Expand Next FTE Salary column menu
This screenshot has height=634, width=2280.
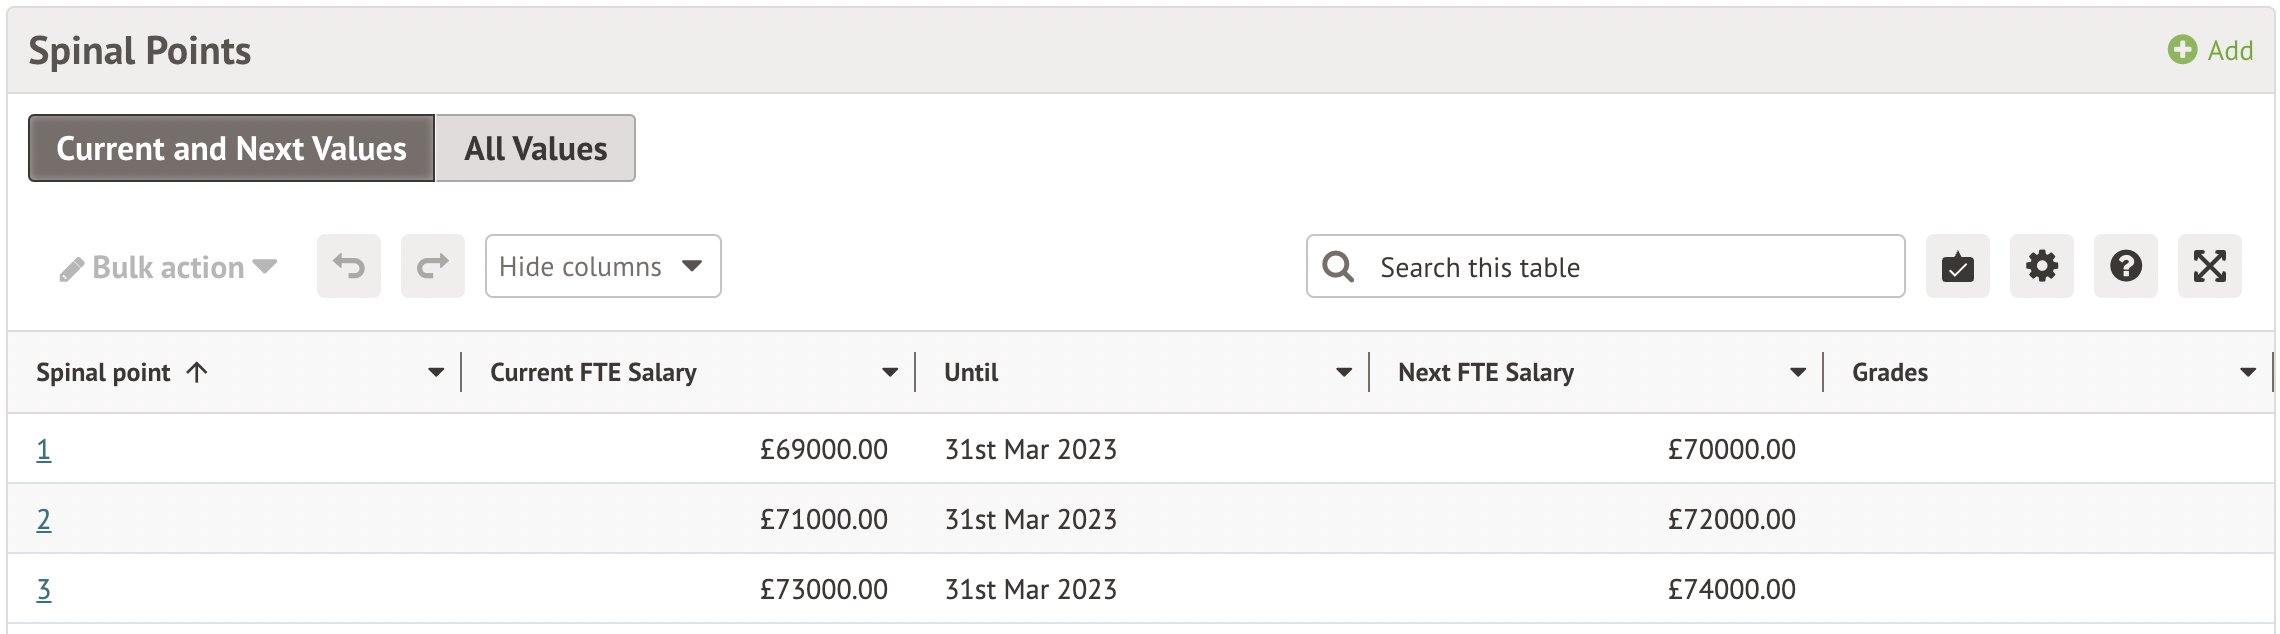(x=1798, y=373)
